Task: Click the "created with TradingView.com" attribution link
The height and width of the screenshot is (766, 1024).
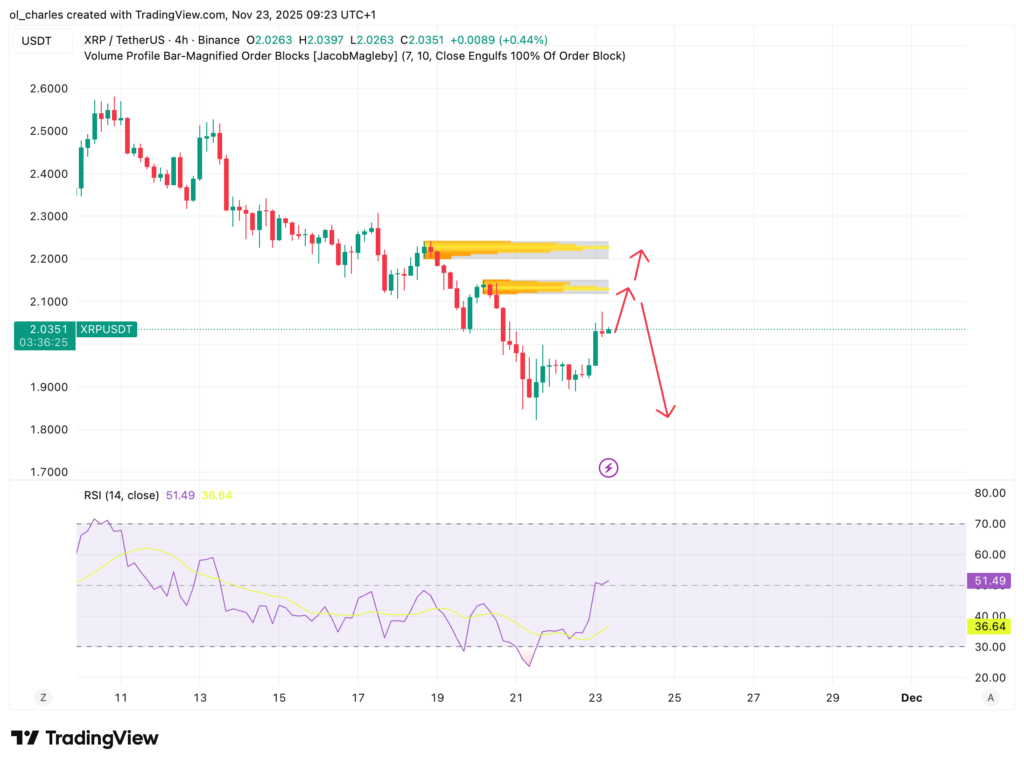Action: click(140, 14)
